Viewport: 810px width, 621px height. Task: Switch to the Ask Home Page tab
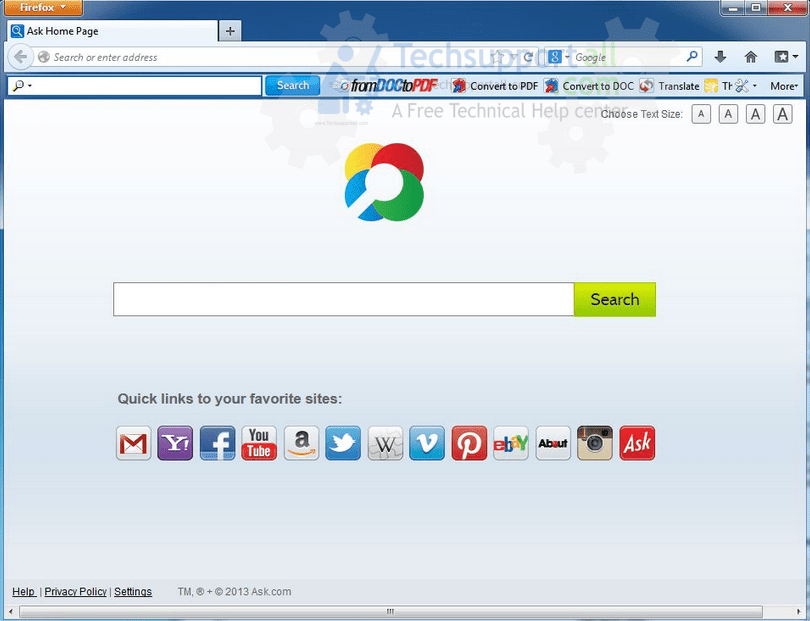(x=112, y=32)
